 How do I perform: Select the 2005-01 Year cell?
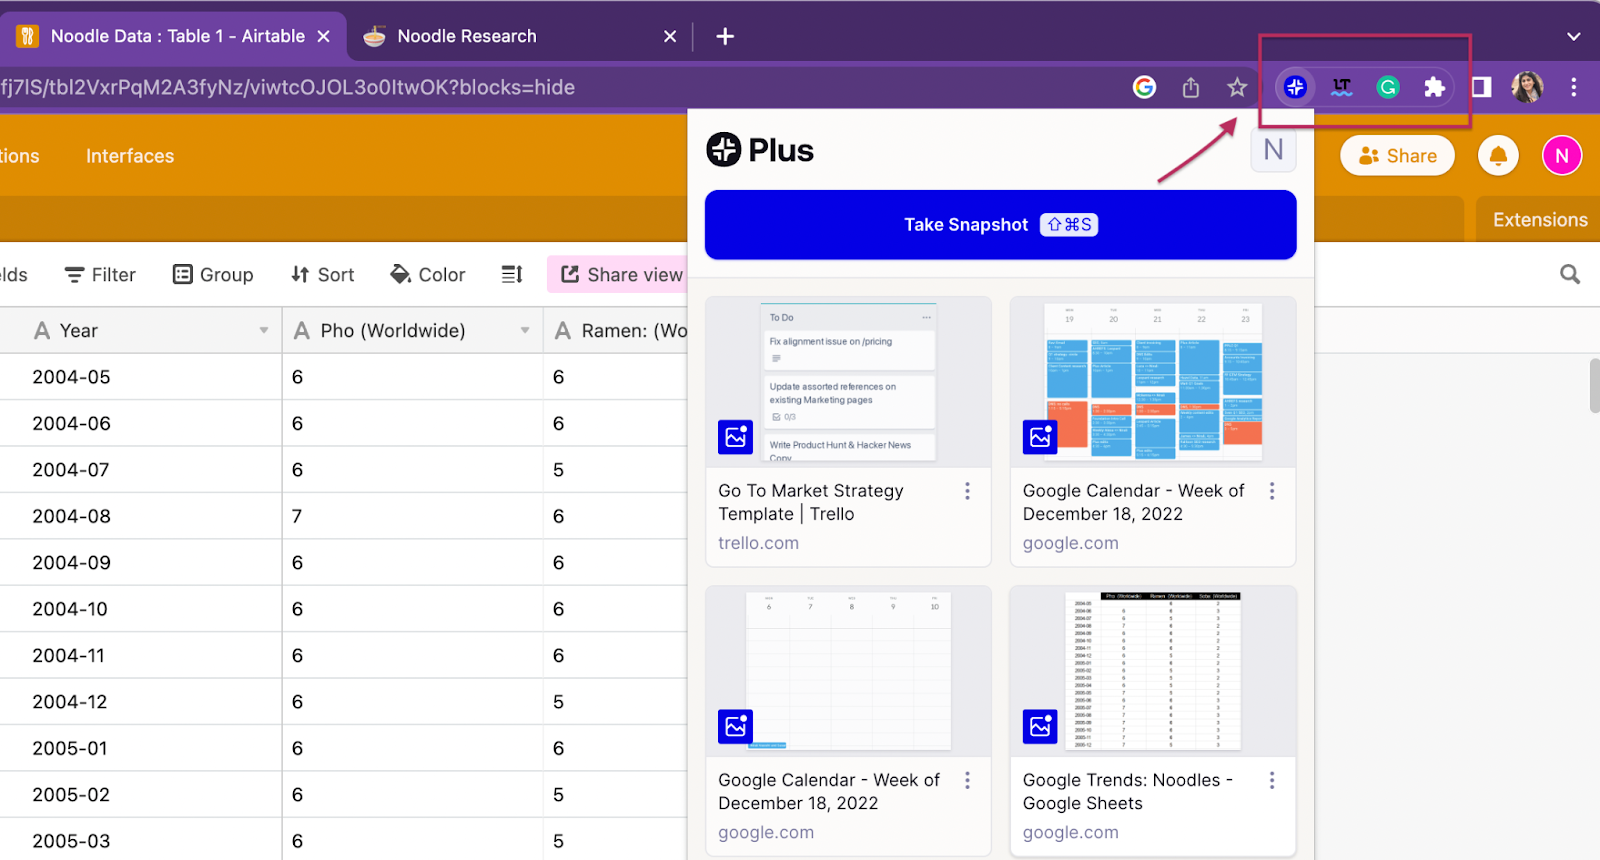tap(141, 748)
